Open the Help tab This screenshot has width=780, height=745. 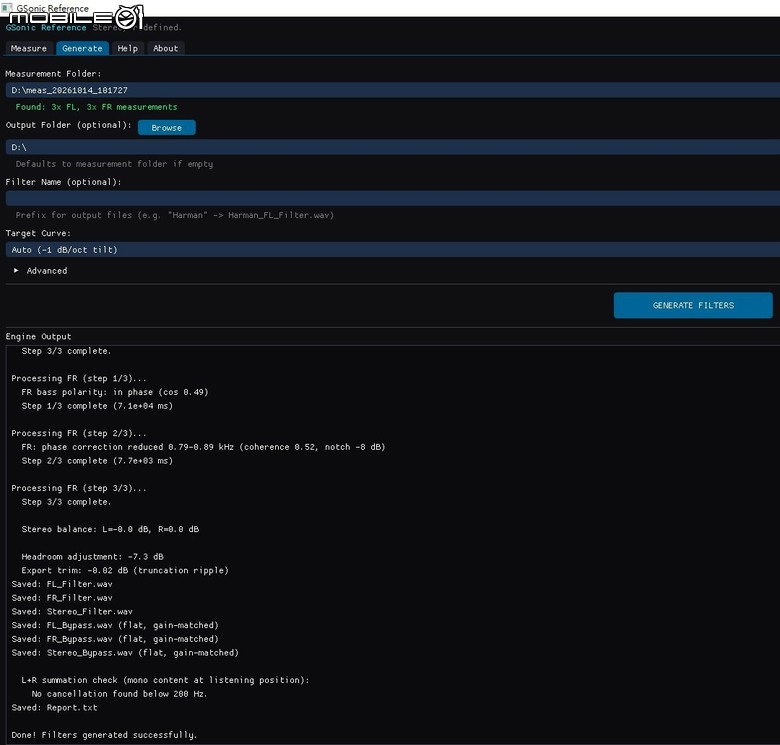point(127,48)
